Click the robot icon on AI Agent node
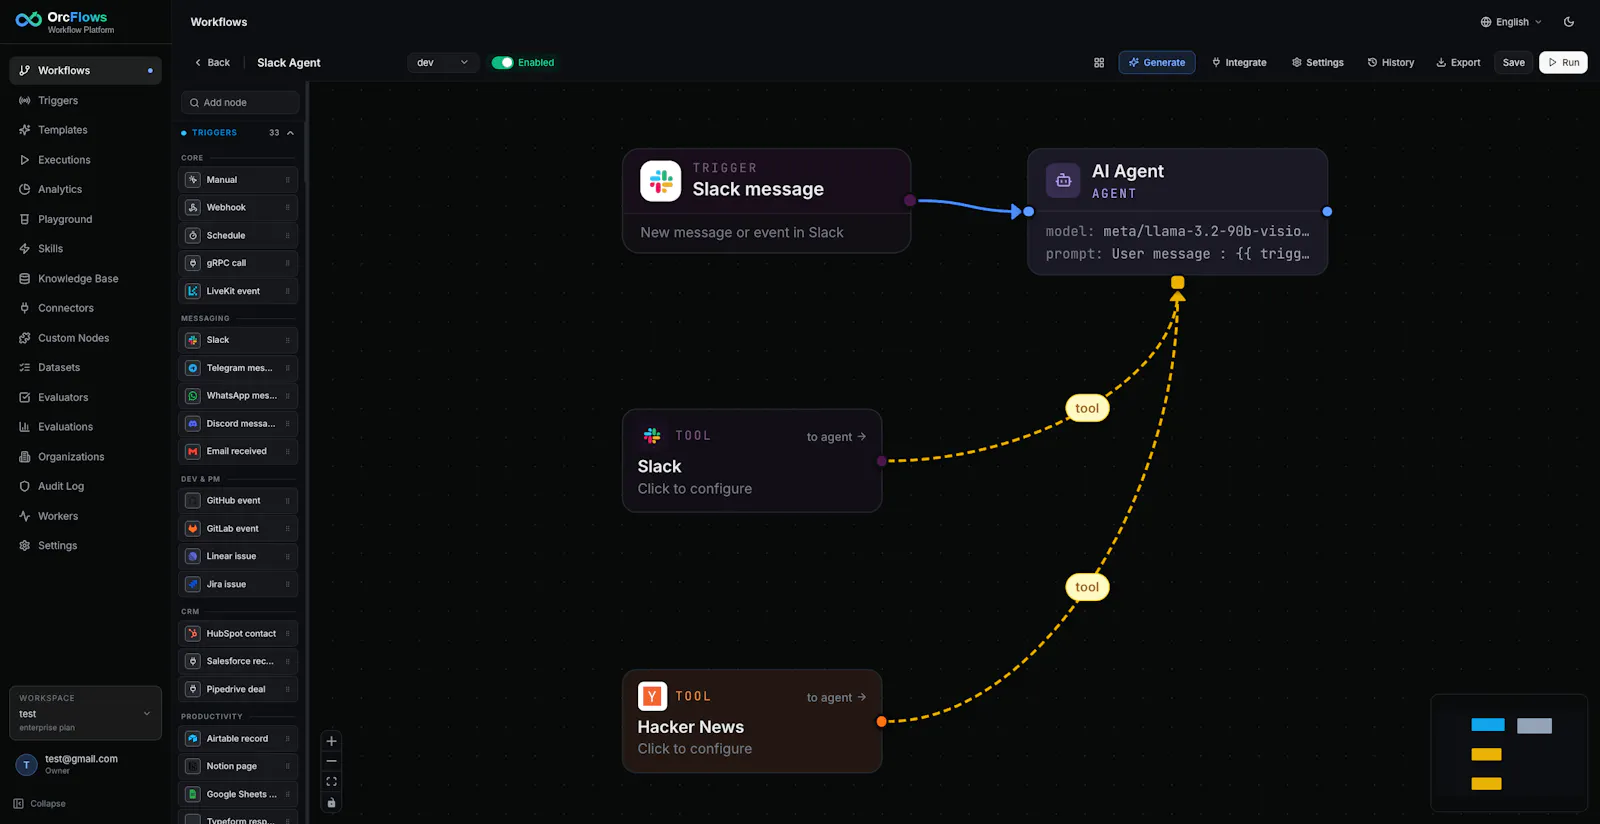 point(1063,181)
